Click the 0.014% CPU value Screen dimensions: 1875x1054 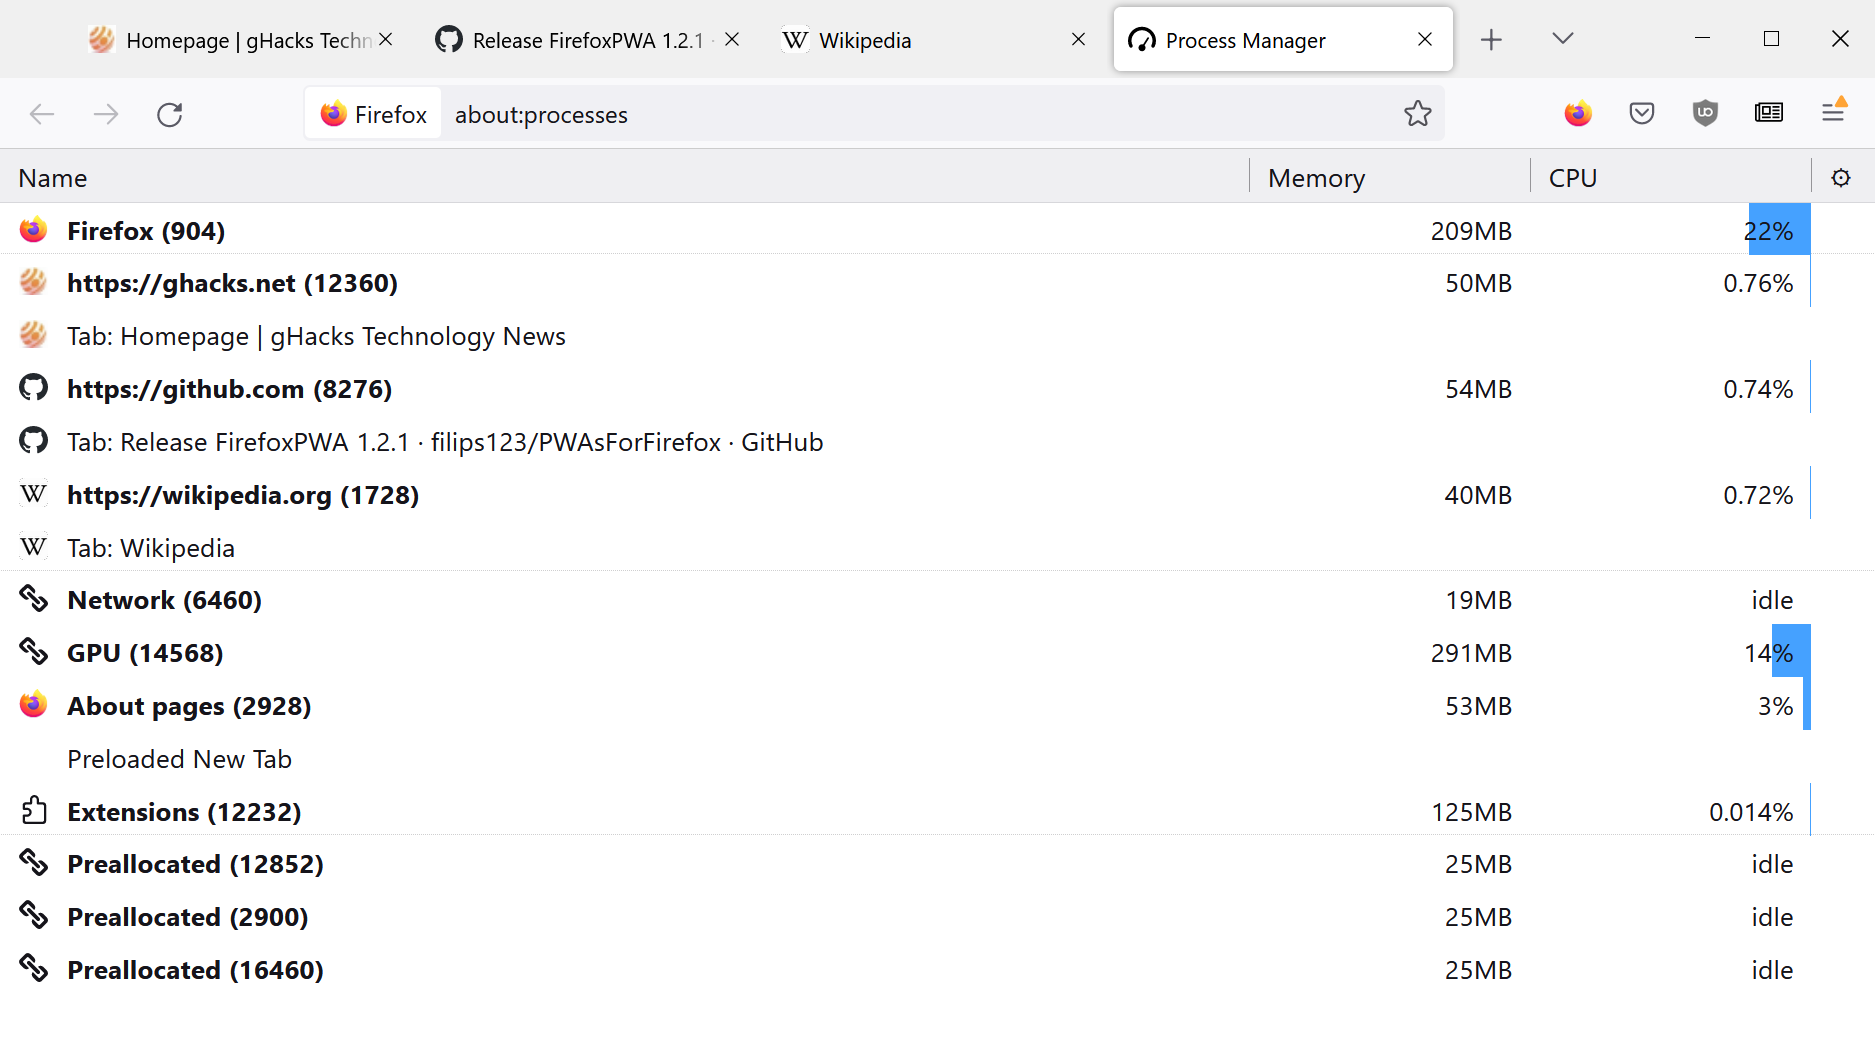point(1751,812)
